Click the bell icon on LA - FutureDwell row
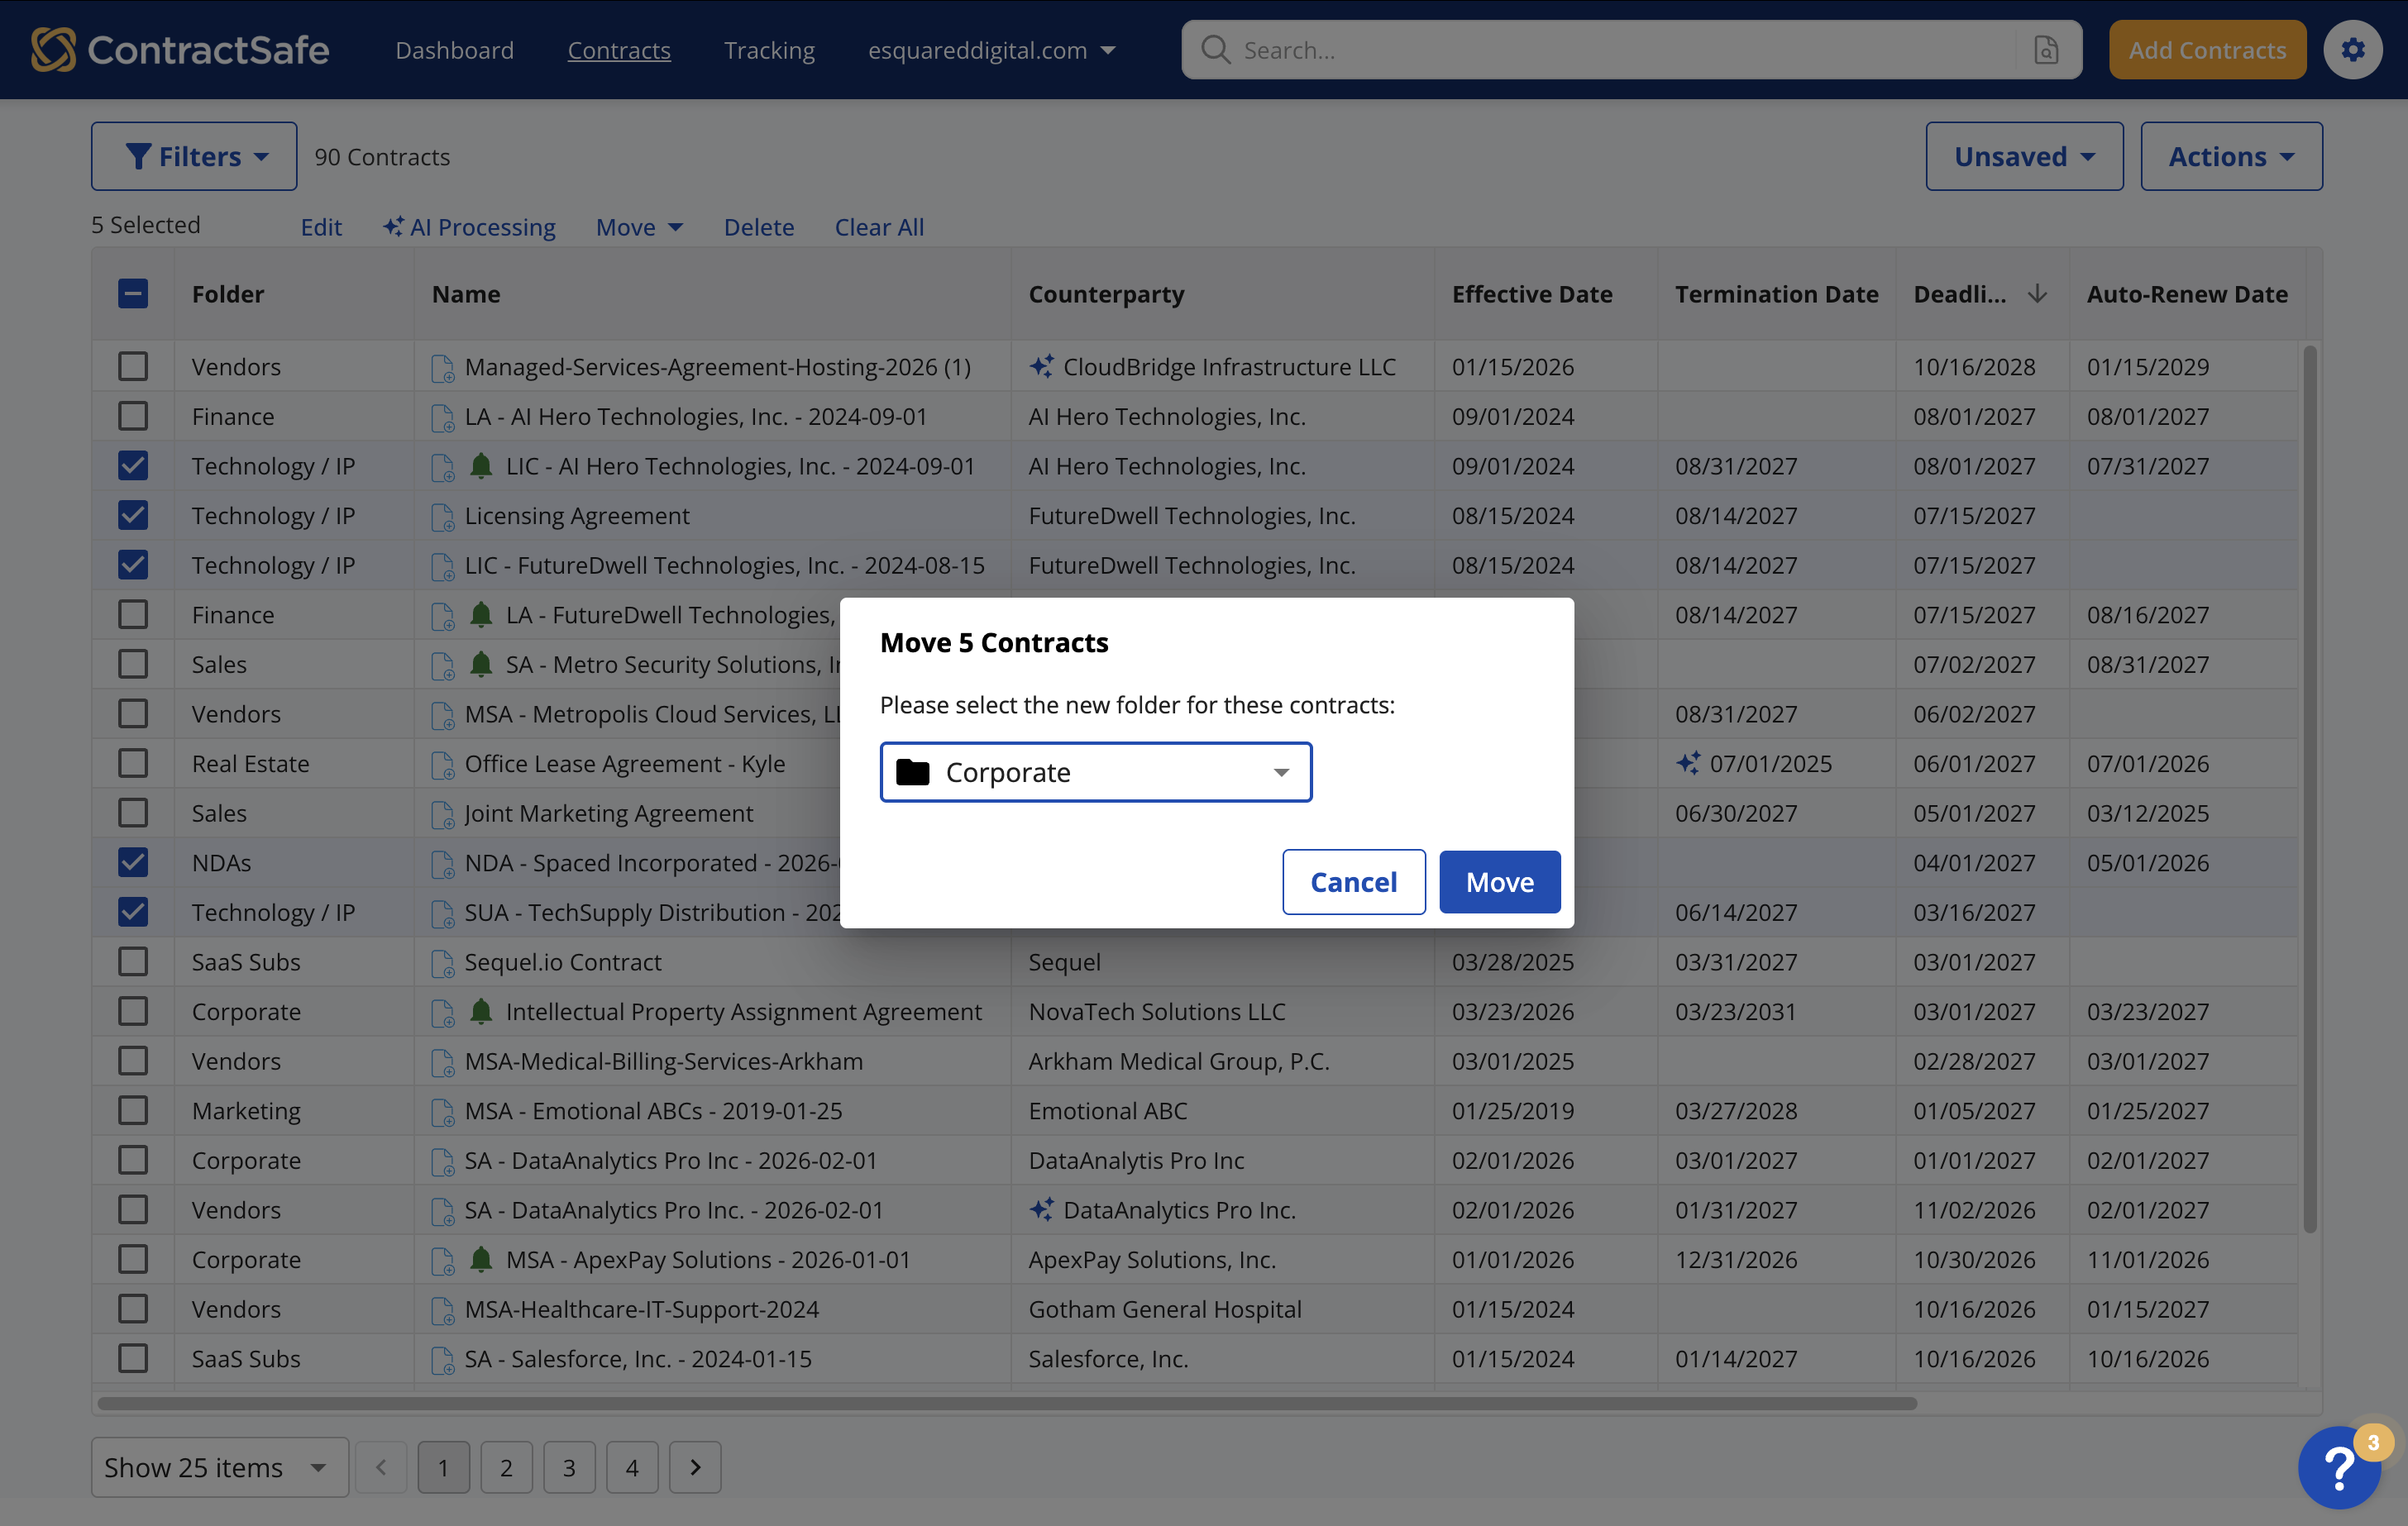 [x=481, y=614]
